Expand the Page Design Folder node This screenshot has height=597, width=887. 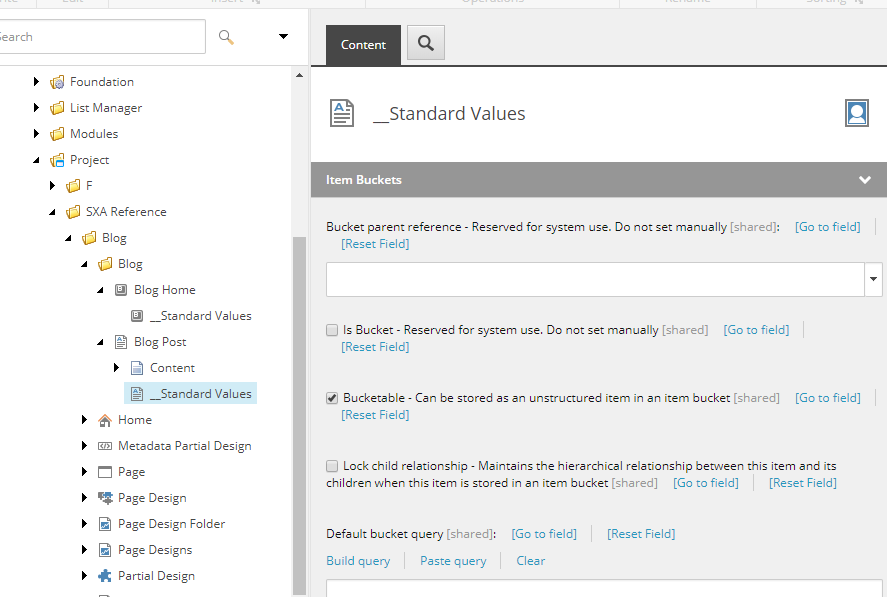click(84, 524)
